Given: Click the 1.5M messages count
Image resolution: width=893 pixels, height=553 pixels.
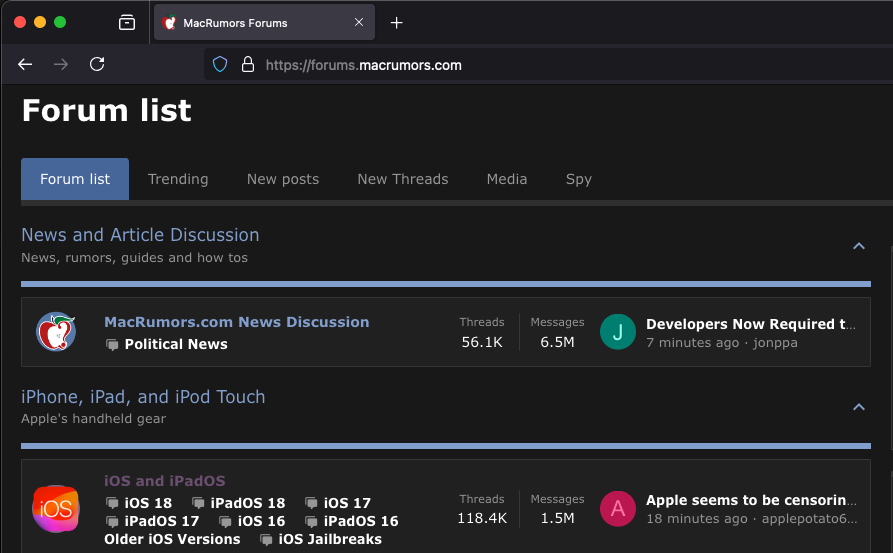Looking at the screenshot, I should point(557,518).
